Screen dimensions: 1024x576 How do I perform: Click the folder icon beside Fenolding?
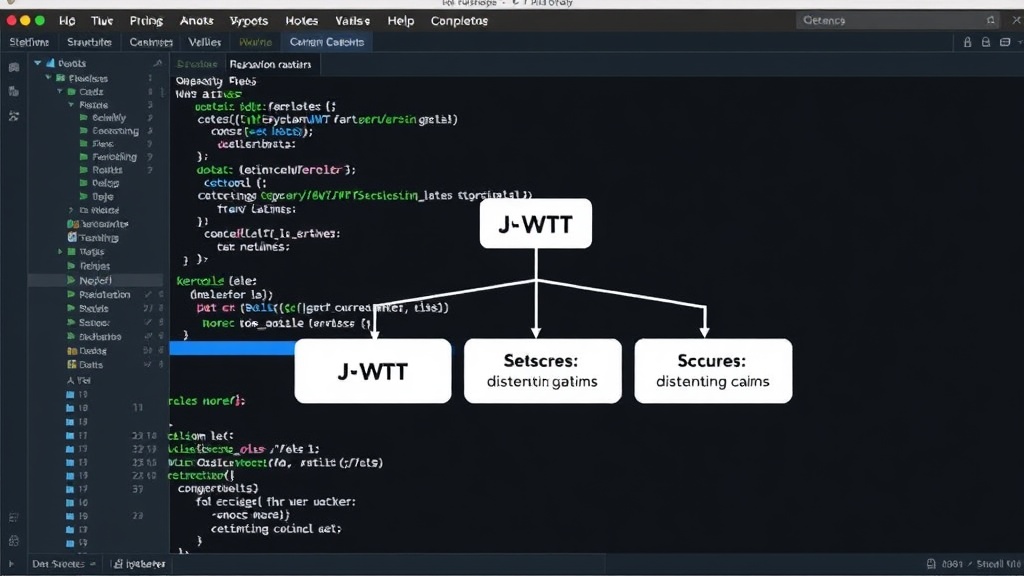(84, 157)
